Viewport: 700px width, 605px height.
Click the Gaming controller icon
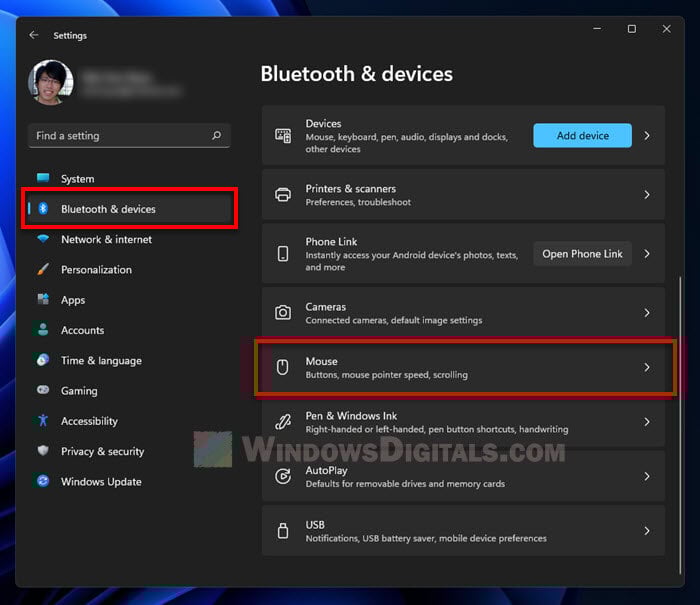[x=43, y=390]
